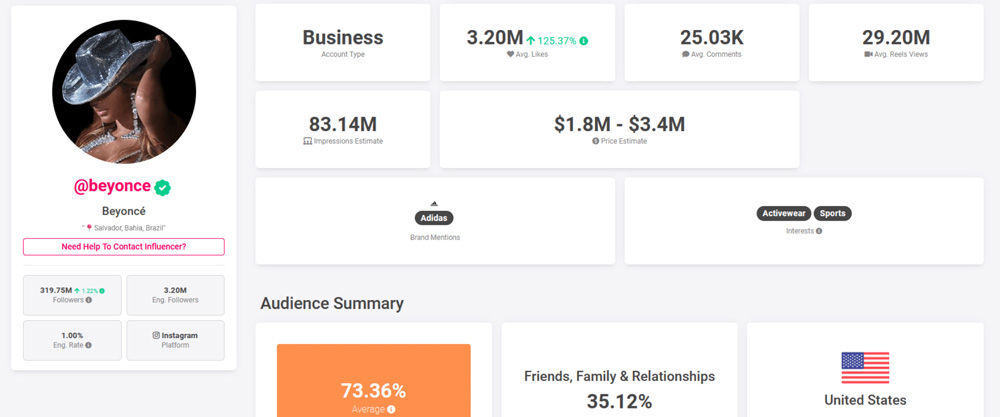Screen dimensions: 1000x417
Task: Click the info icon beside 125.37% likes growth
Action: [584, 41]
